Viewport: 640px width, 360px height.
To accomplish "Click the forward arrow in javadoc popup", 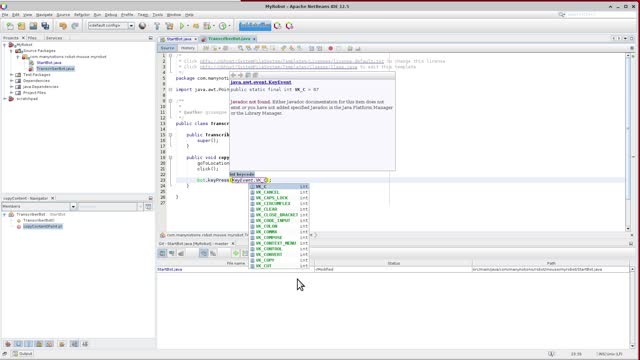I will (240, 75).
